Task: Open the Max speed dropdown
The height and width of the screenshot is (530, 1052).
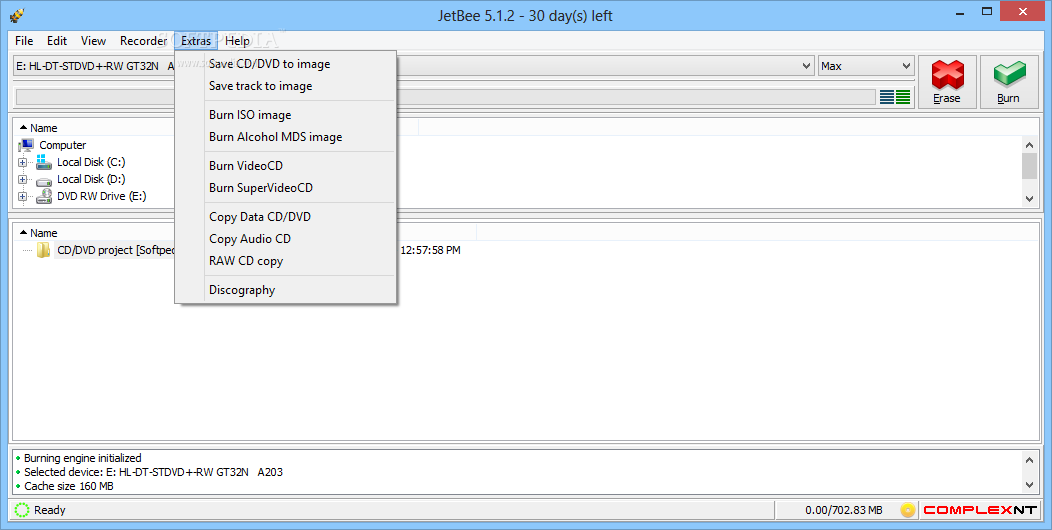Action: (906, 66)
